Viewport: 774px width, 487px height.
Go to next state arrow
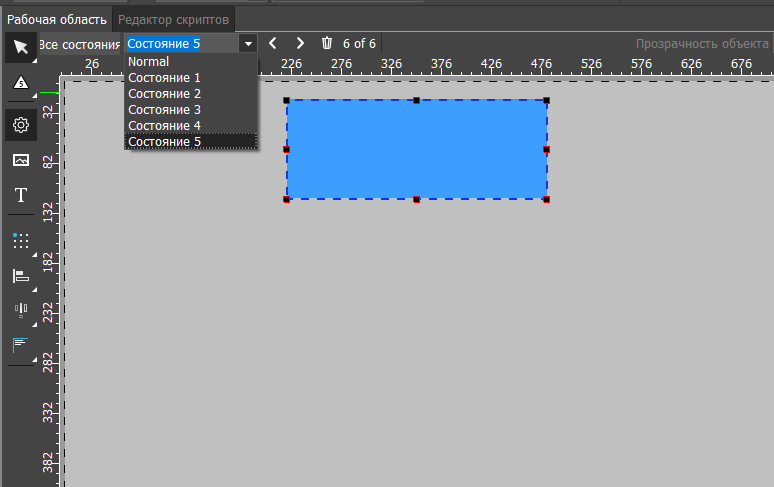click(300, 44)
